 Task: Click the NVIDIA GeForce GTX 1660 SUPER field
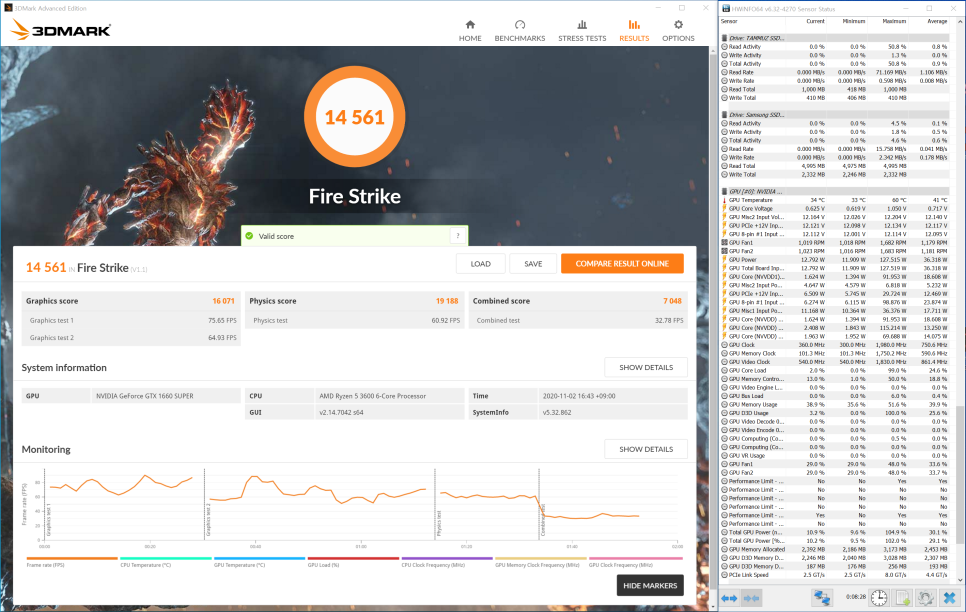point(166,396)
